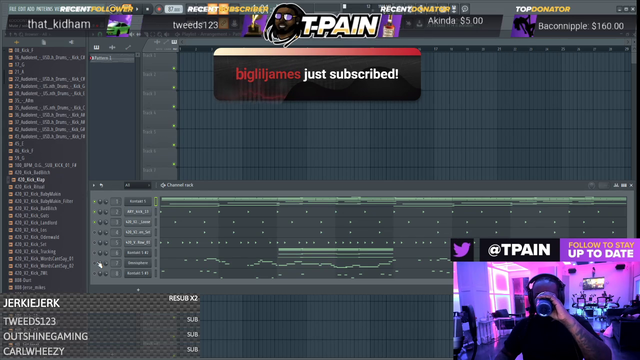Mute playlist Track 4 via green dot
640x360 pixels.
pyautogui.click(x=174, y=126)
